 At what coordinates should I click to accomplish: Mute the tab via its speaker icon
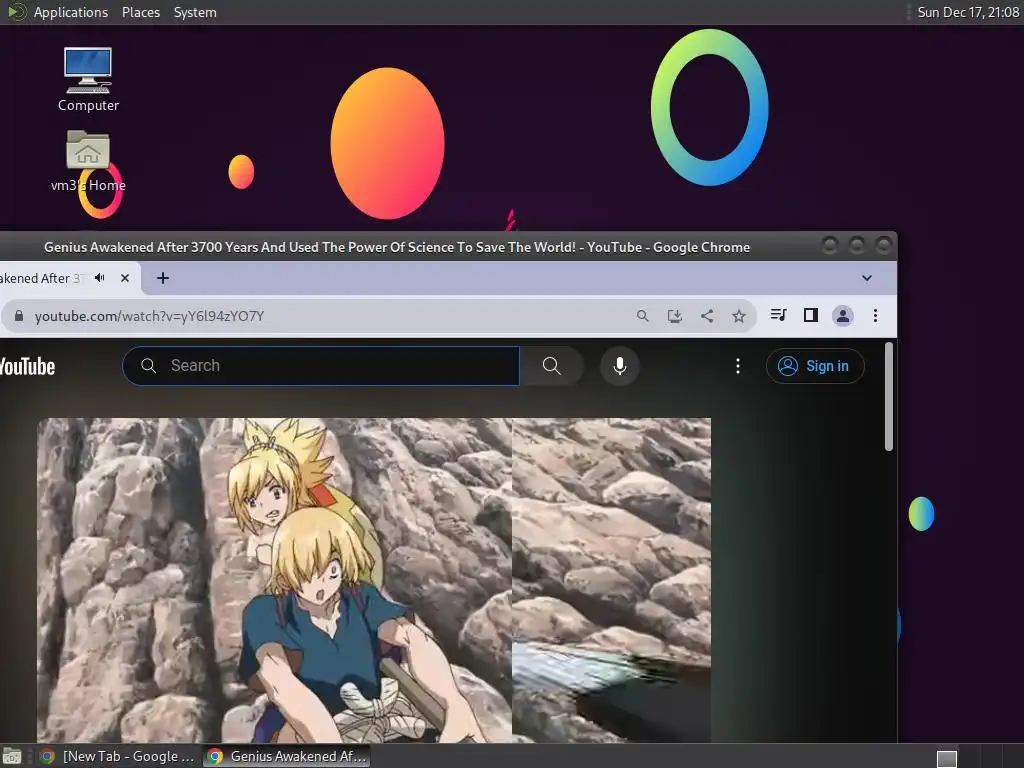click(99, 278)
